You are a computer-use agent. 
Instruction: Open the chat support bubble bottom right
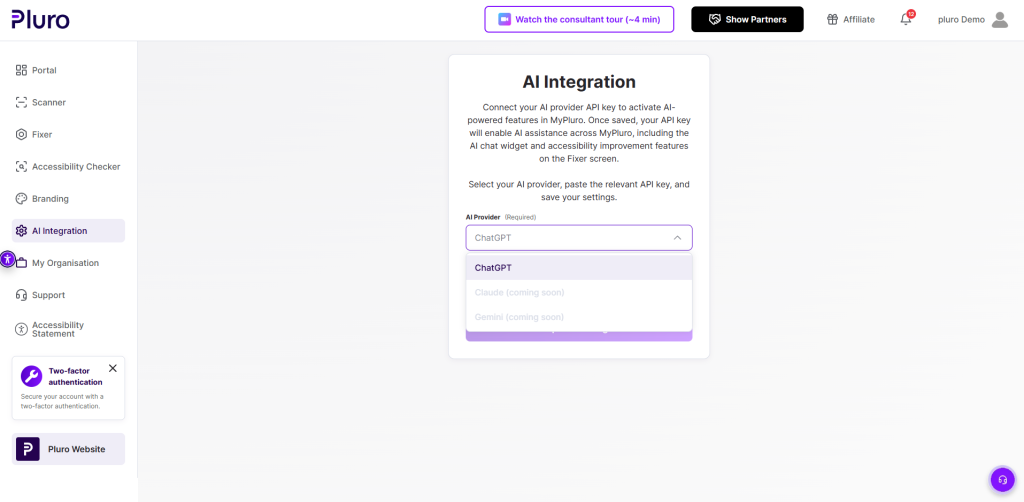tap(1002, 480)
